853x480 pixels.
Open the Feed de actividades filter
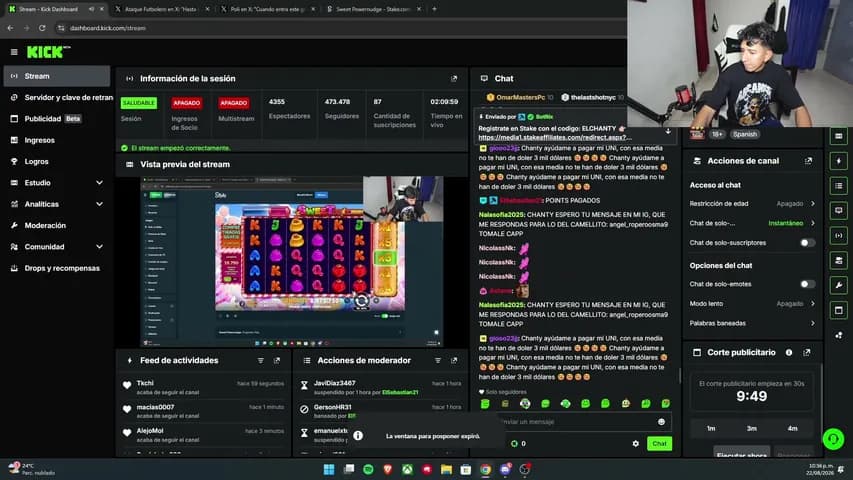click(x=261, y=361)
